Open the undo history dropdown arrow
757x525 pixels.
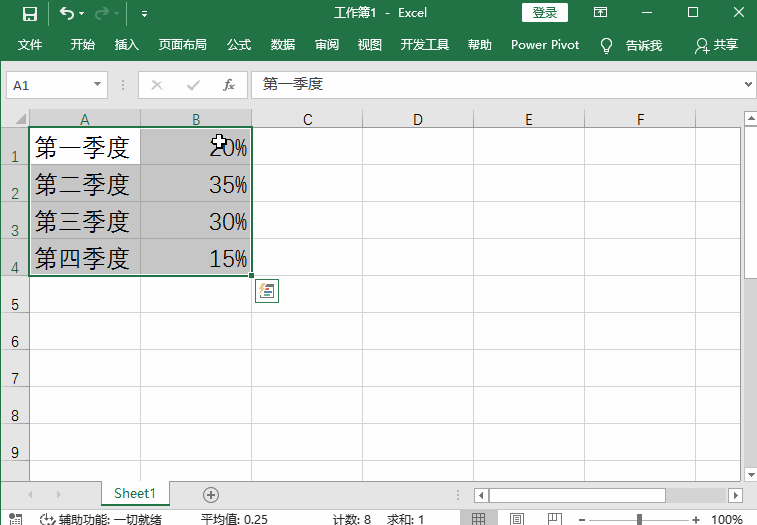point(81,14)
